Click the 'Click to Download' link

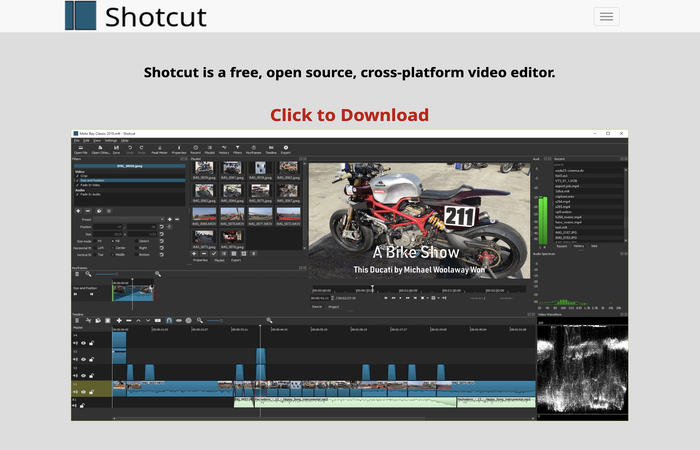[349, 115]
